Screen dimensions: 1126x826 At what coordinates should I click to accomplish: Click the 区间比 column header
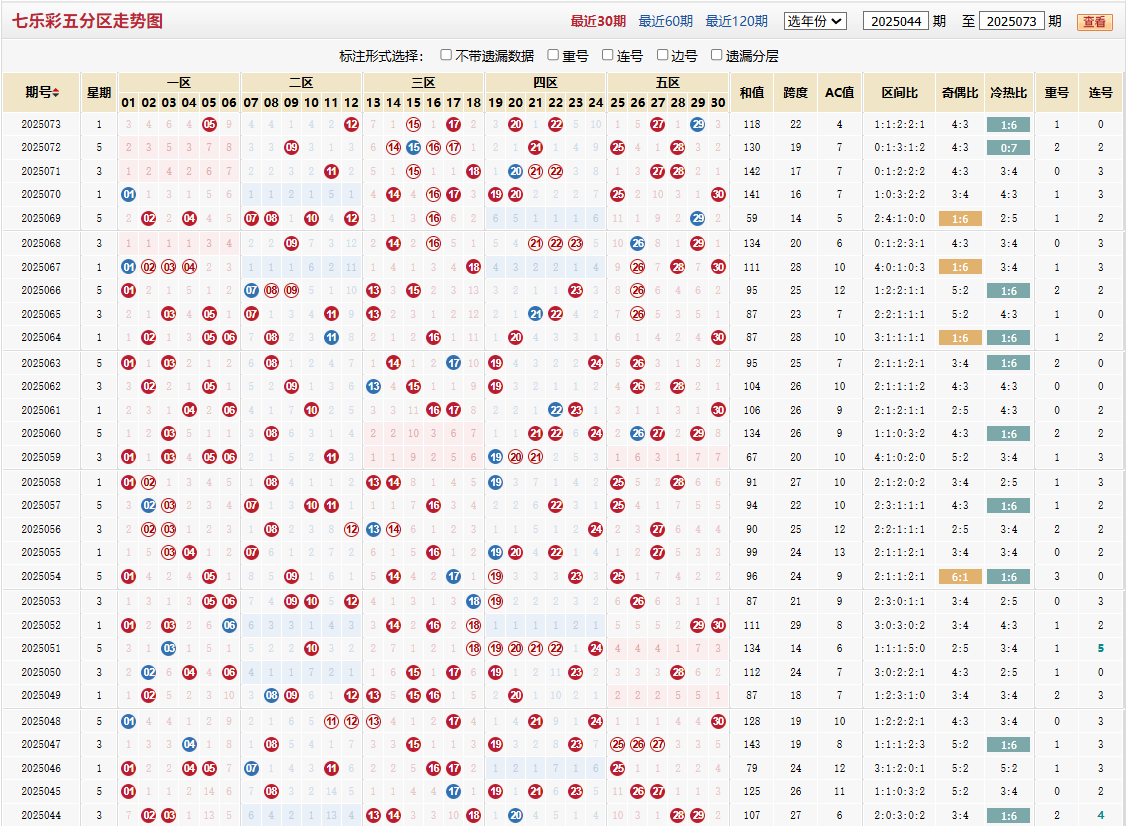(x=900, y=93)
